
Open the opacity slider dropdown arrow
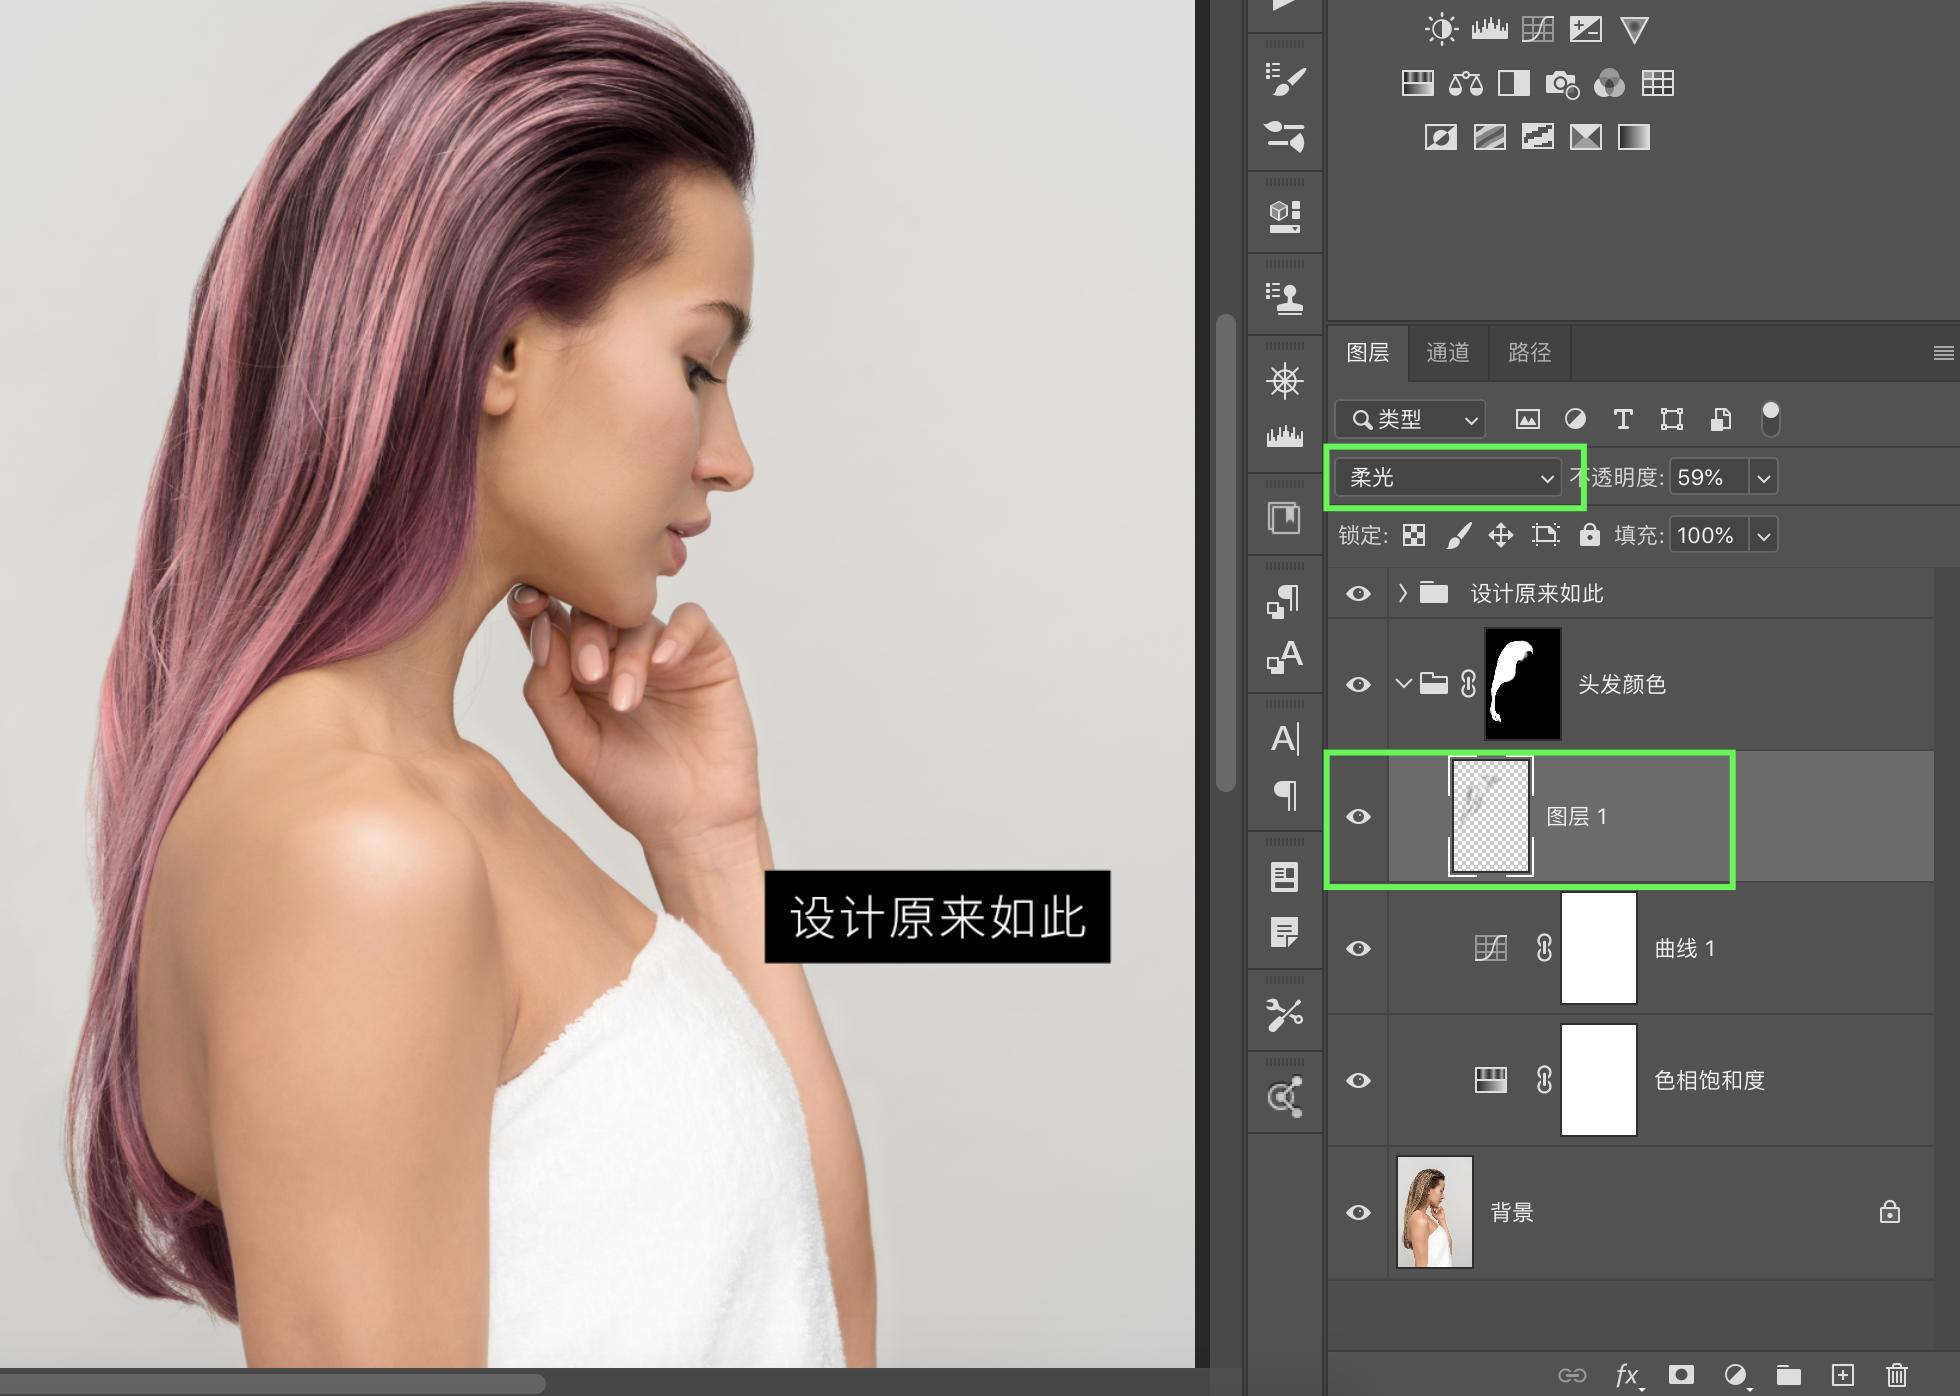pos(1764,478)
